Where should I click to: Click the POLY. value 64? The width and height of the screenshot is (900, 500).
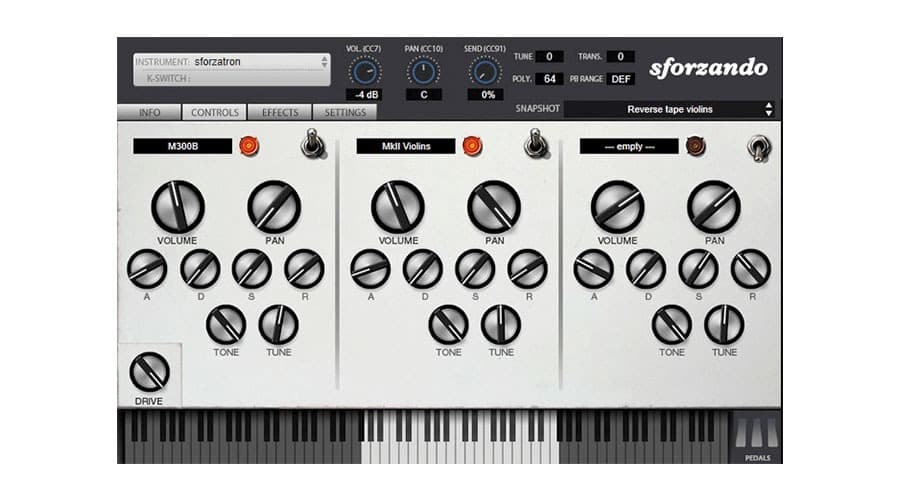point(549,79)
